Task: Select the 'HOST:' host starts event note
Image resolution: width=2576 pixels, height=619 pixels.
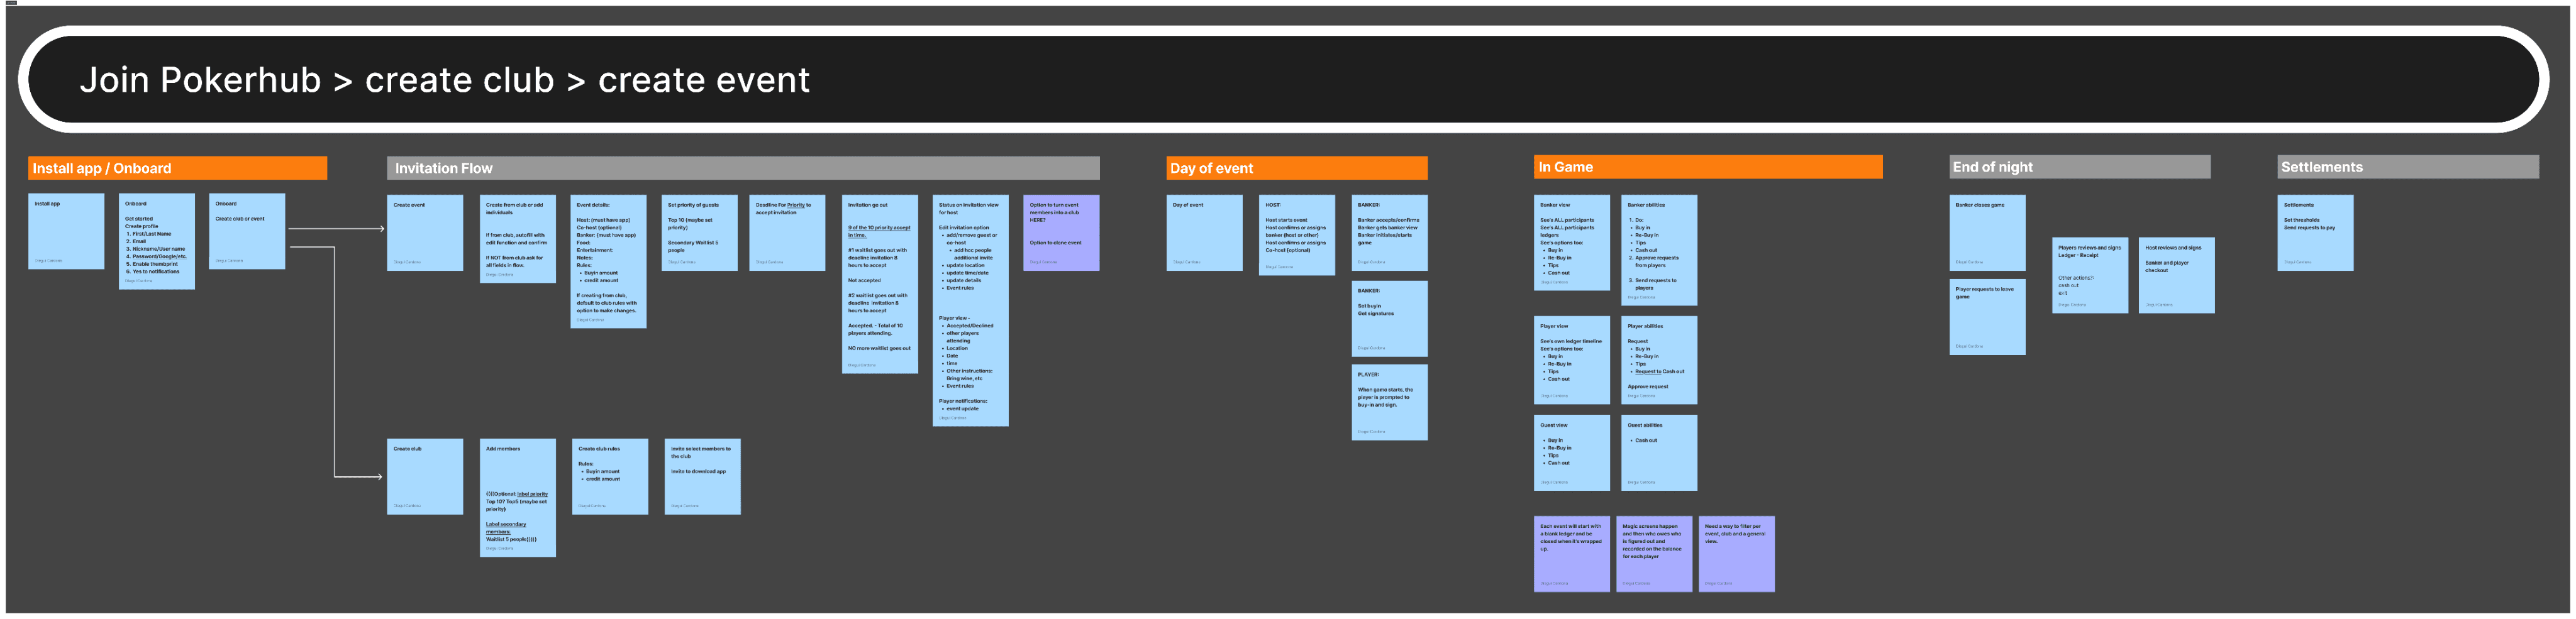Action: (1297, 235)
